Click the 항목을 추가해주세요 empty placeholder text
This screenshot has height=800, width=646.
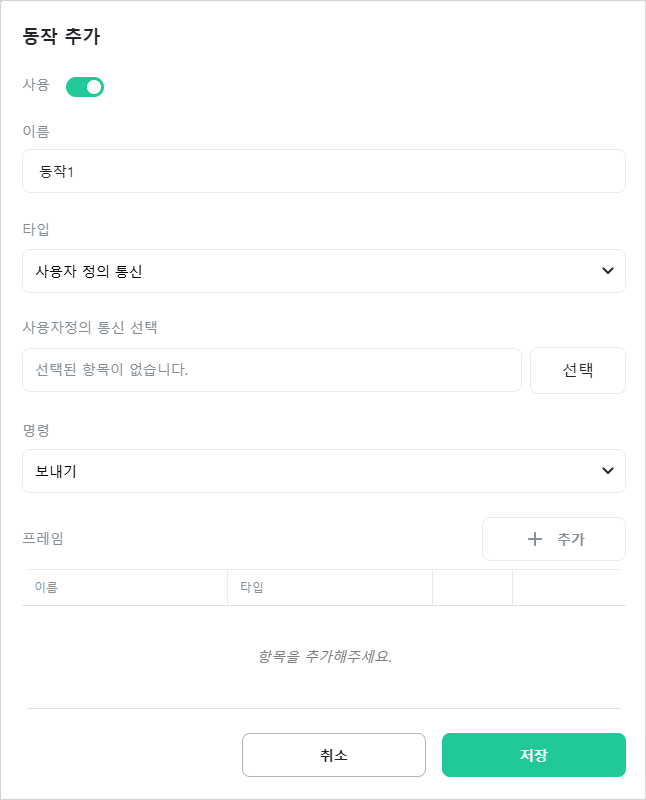(325, 656)
